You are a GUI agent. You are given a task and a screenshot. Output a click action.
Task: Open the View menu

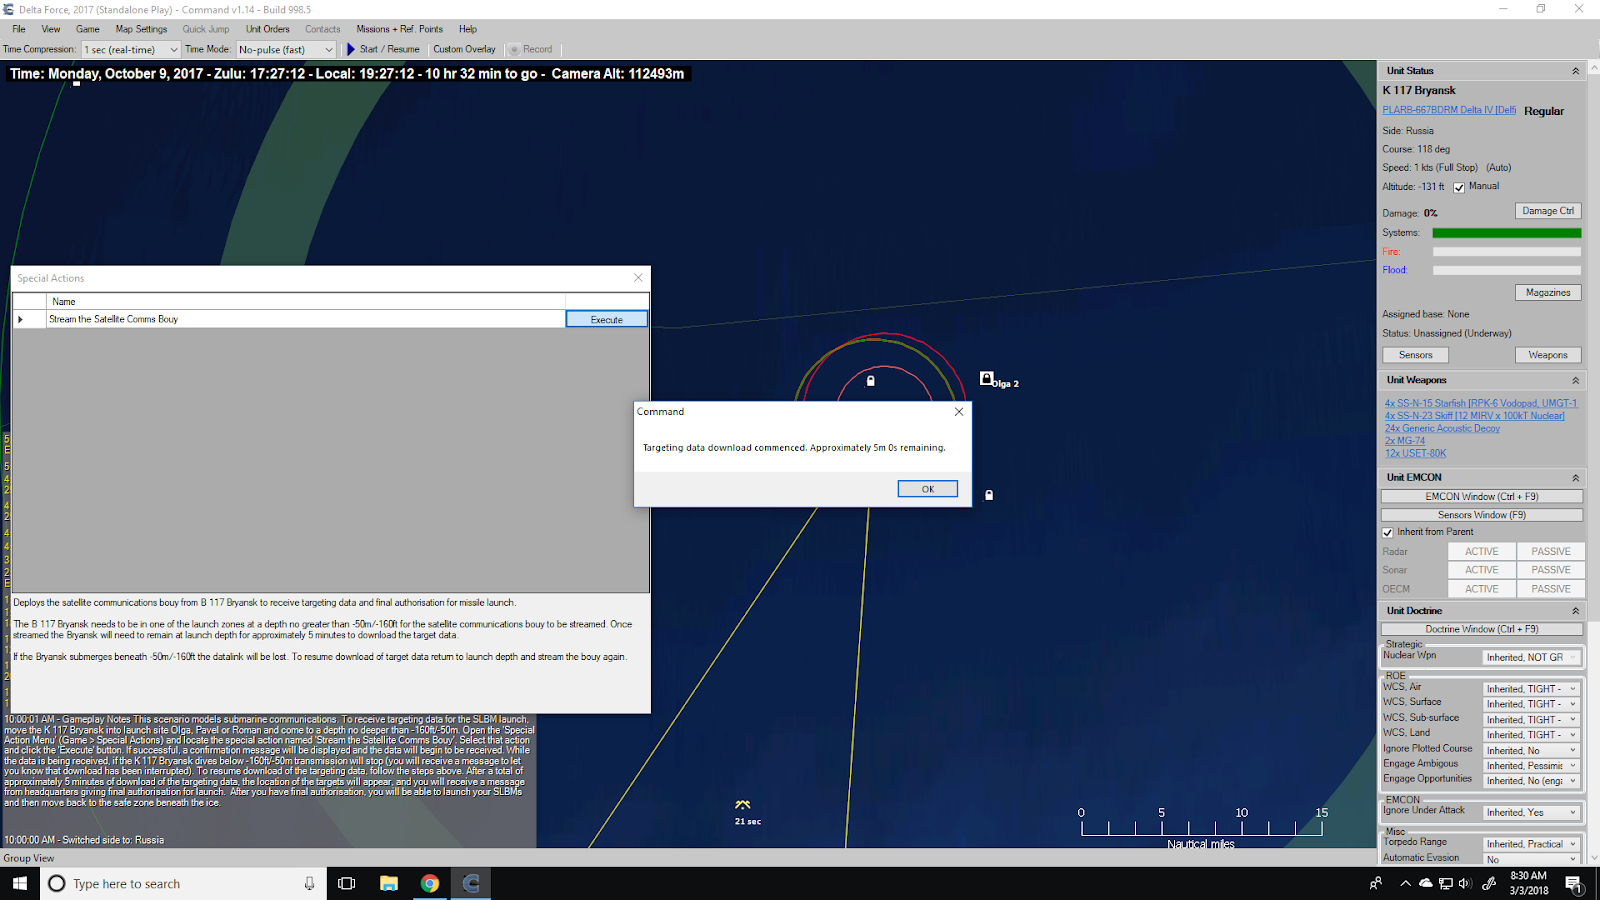(x=51, y=29)
